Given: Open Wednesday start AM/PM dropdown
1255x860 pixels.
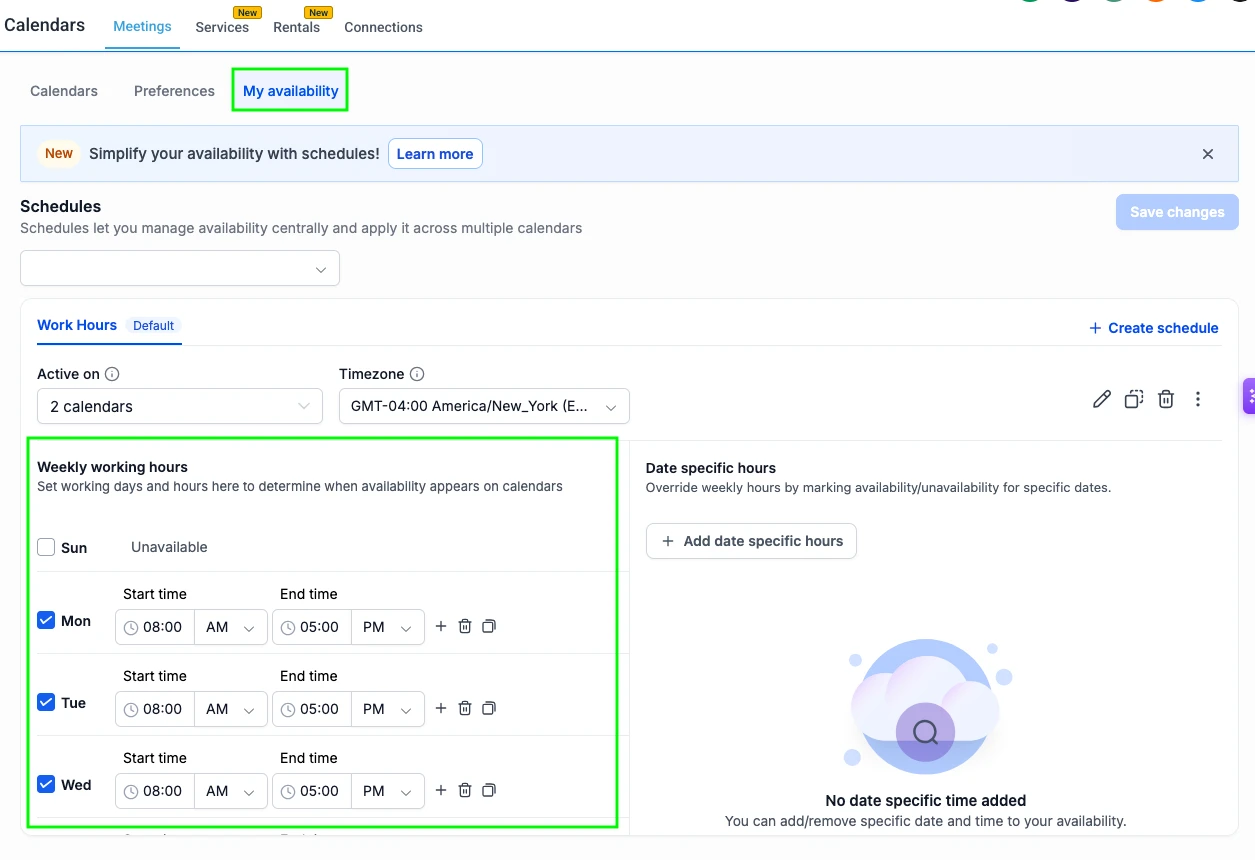Looking at the screenshot, I should [x=231, y=791].
